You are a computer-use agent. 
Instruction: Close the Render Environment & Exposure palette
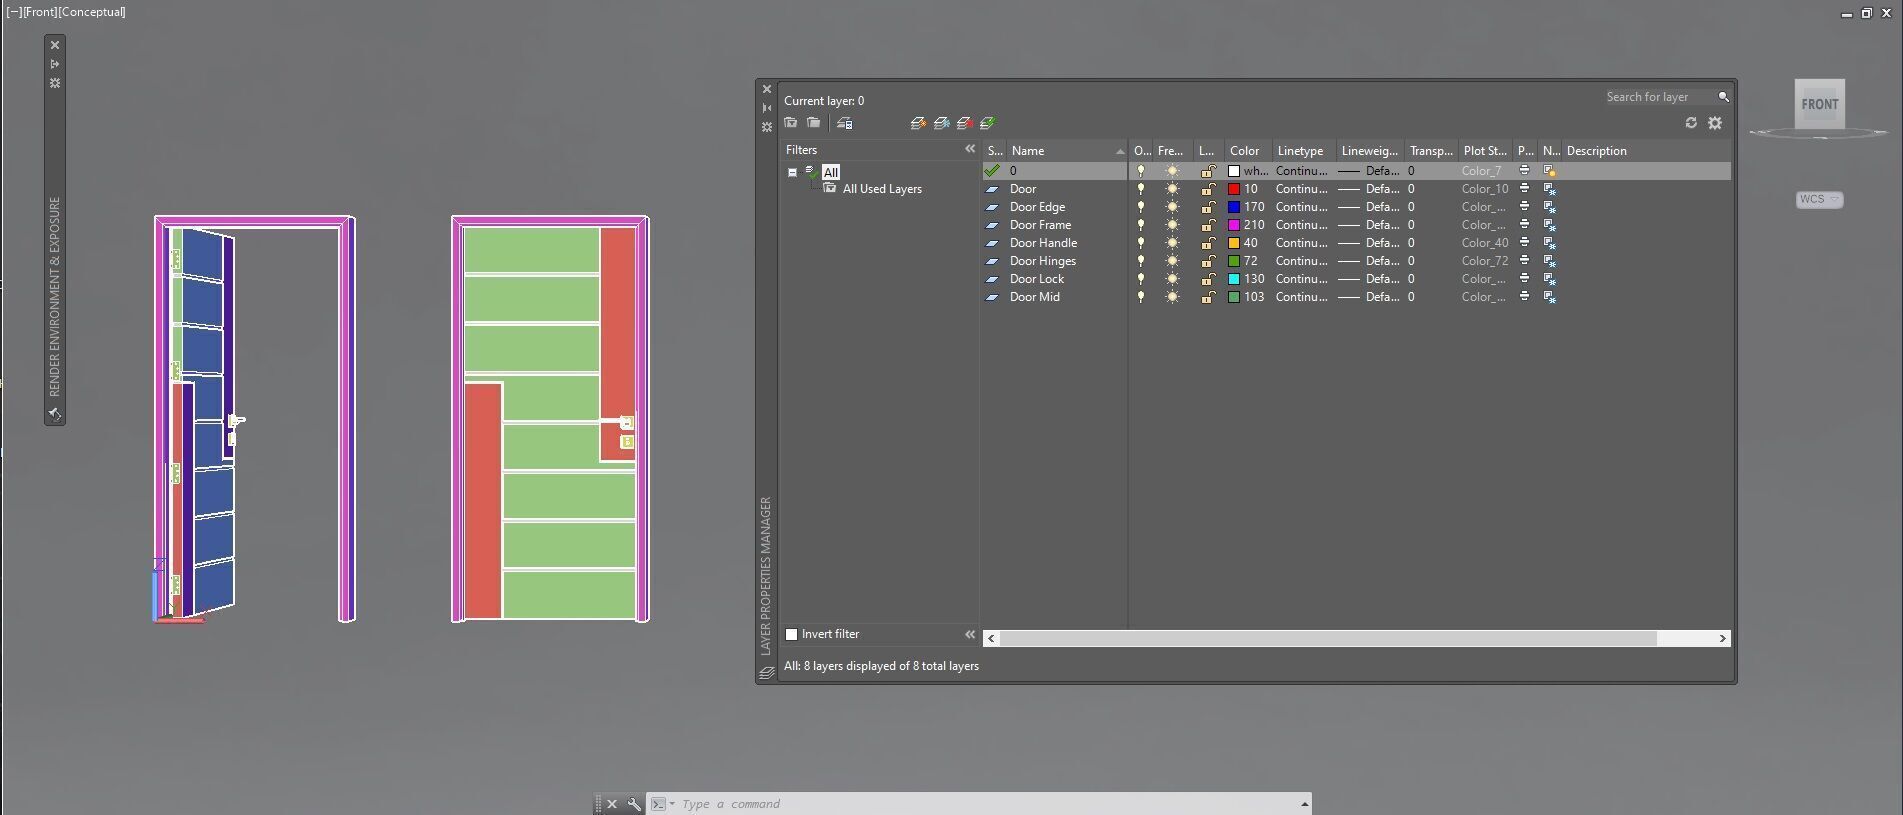point(55,45)
